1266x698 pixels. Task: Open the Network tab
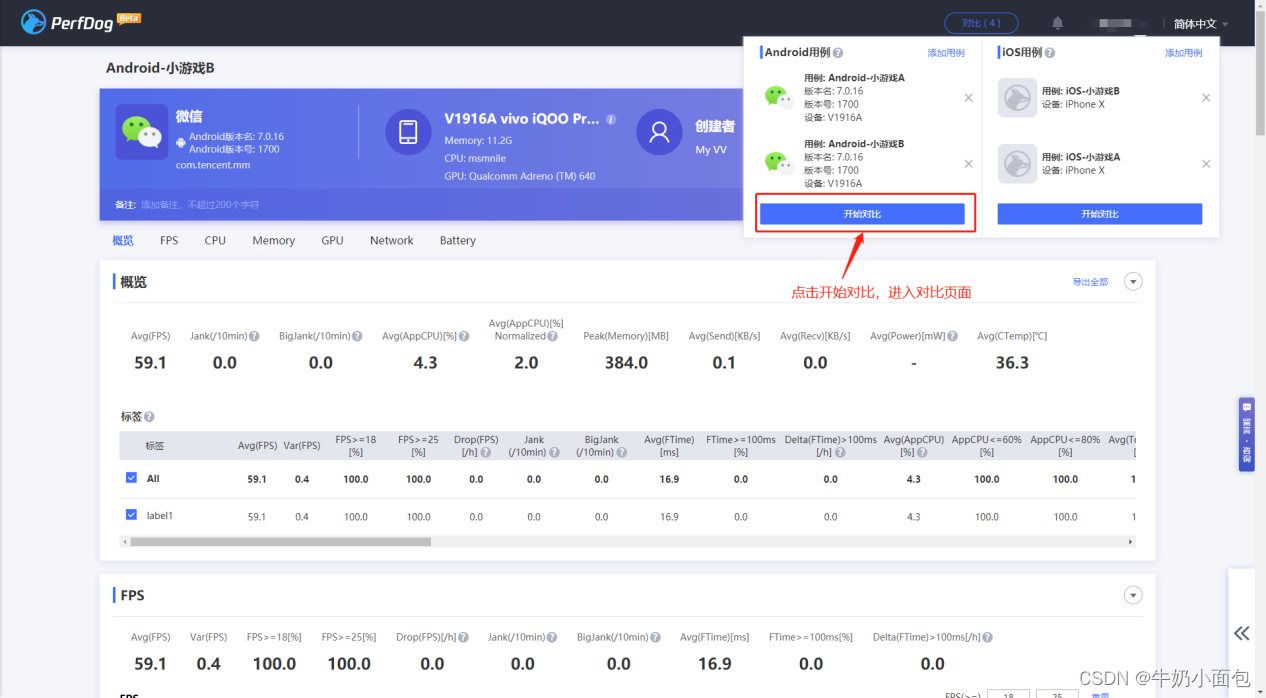[x=391, y=240]
